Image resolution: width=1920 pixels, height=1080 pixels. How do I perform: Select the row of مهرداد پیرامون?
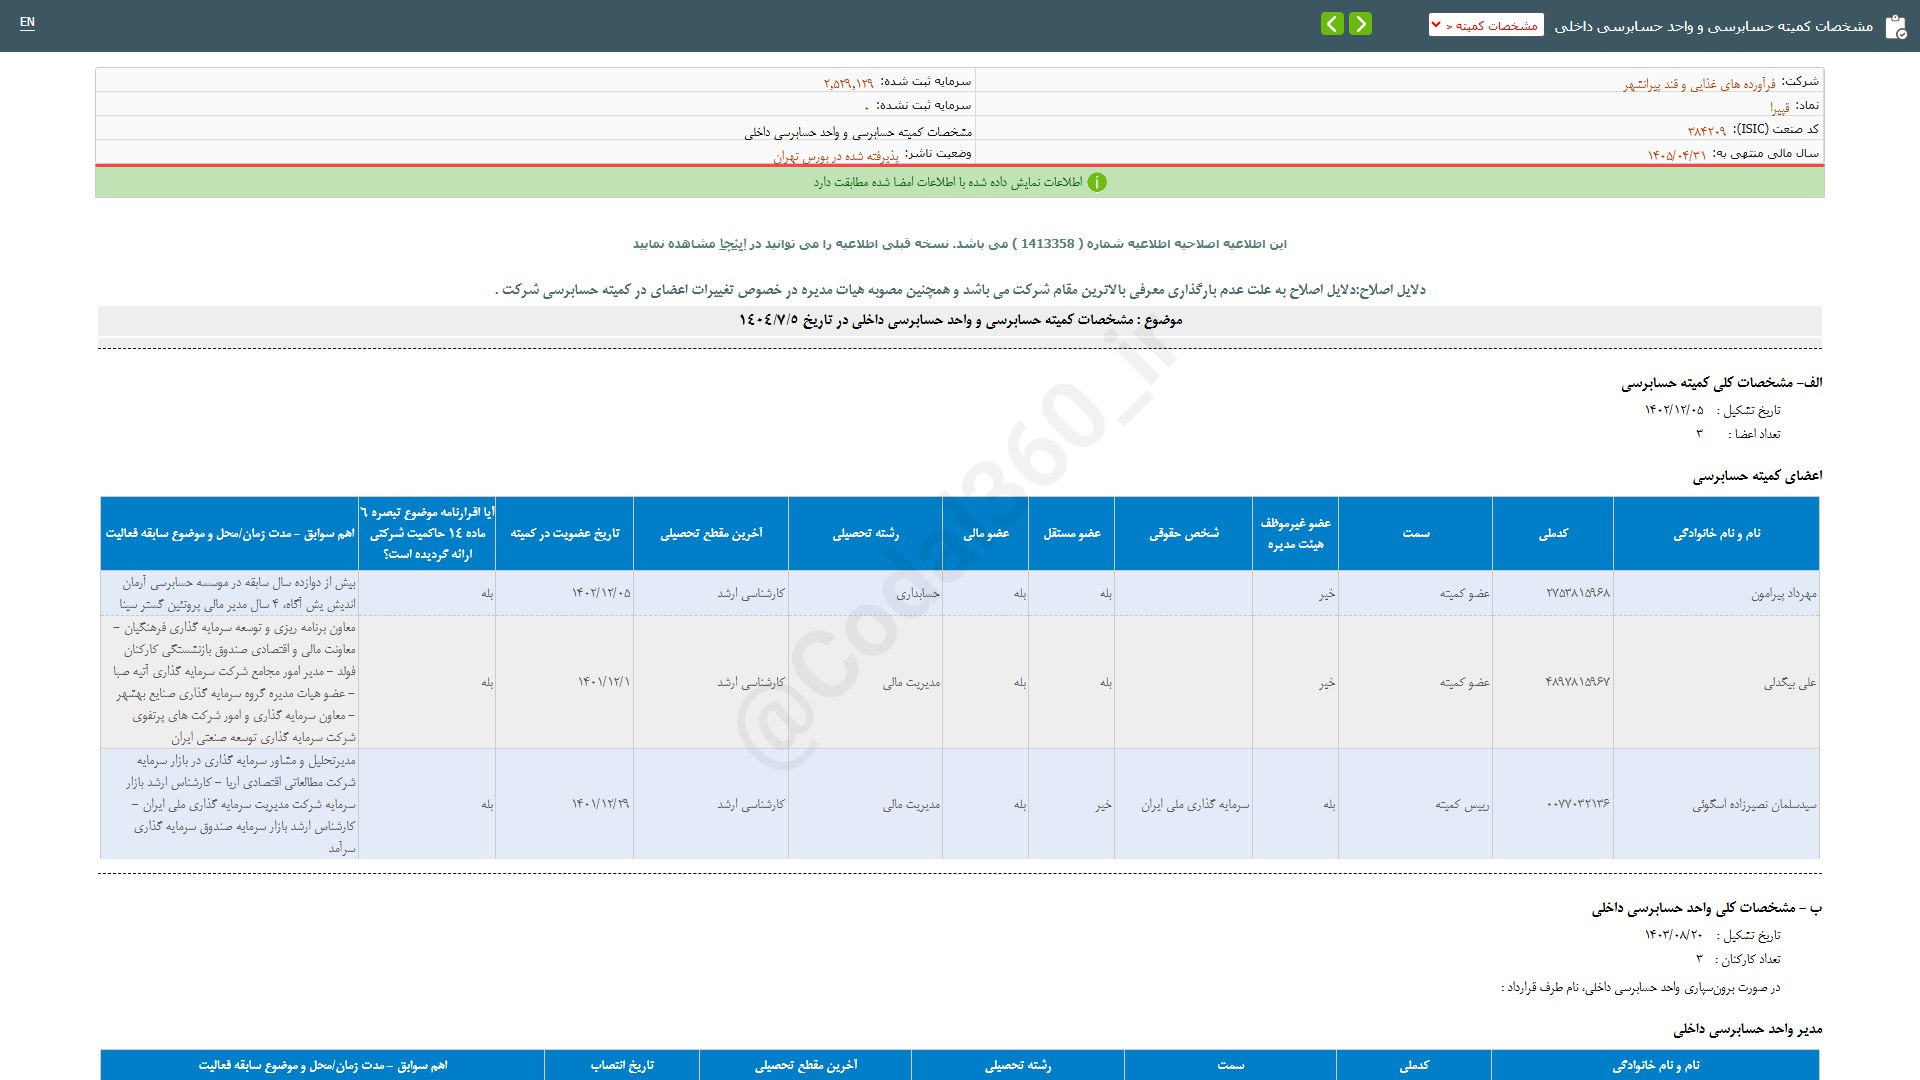point(1783,594)
